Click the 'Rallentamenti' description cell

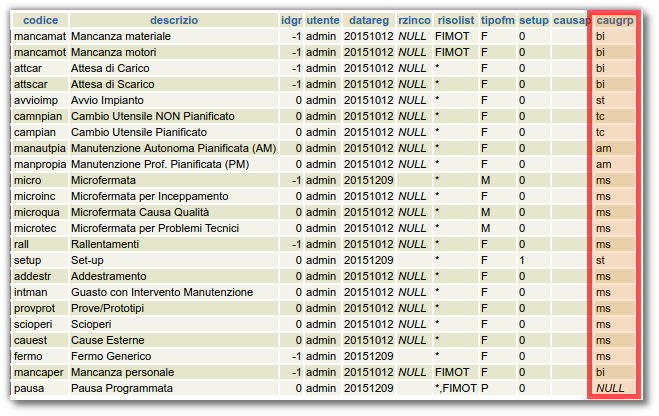[104, 244]
